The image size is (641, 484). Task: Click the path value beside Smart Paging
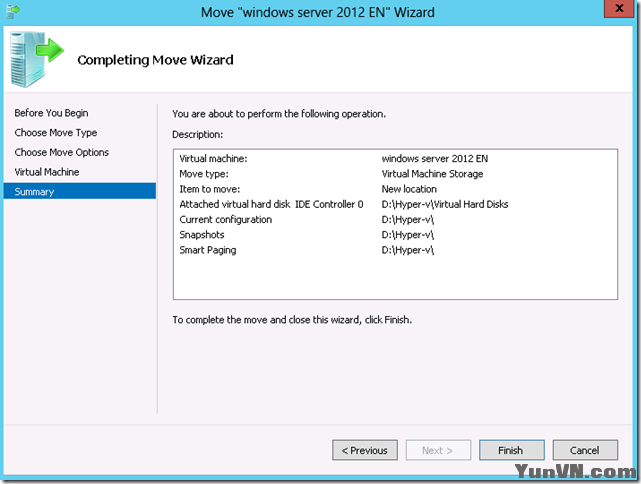(408, 250)
